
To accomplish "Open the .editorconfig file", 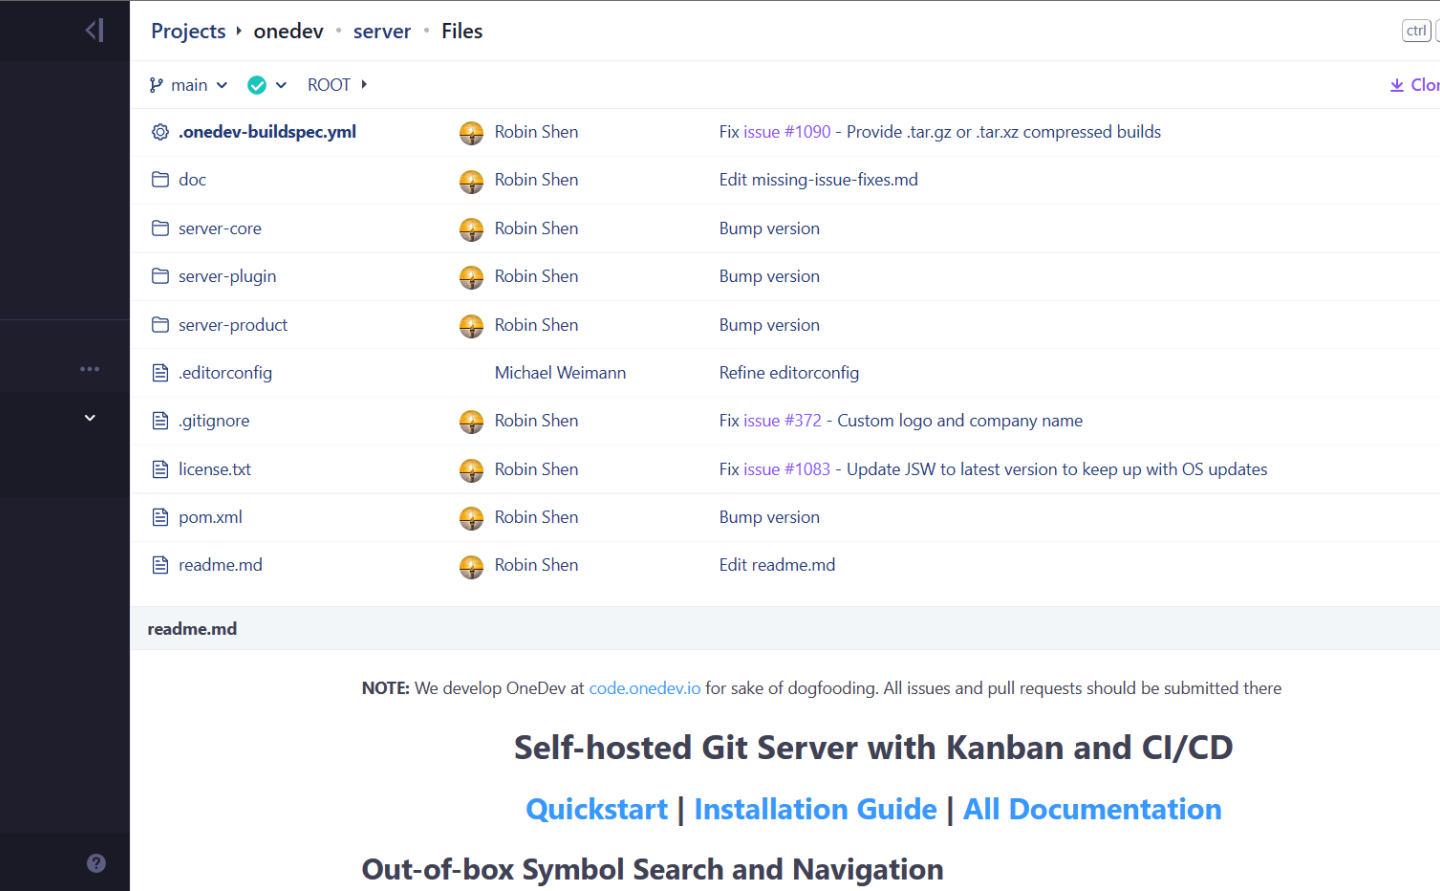I will coord(225,373).
